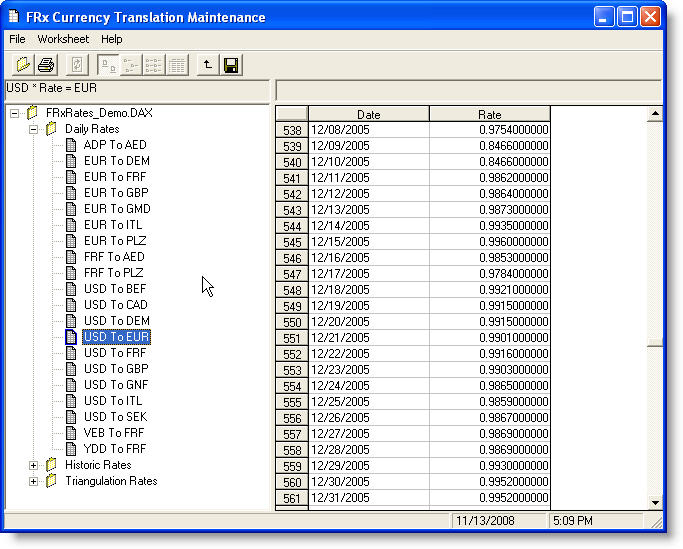Click the grid select-all corner cell
This screenshot has height=549, width=683.
pos(292,114)
